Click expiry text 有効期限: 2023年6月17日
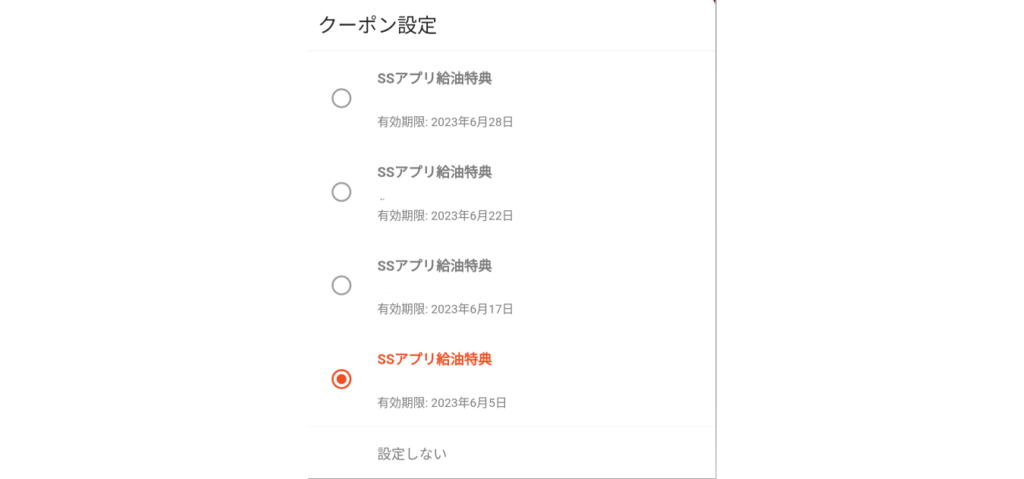 tap(445, 309)
